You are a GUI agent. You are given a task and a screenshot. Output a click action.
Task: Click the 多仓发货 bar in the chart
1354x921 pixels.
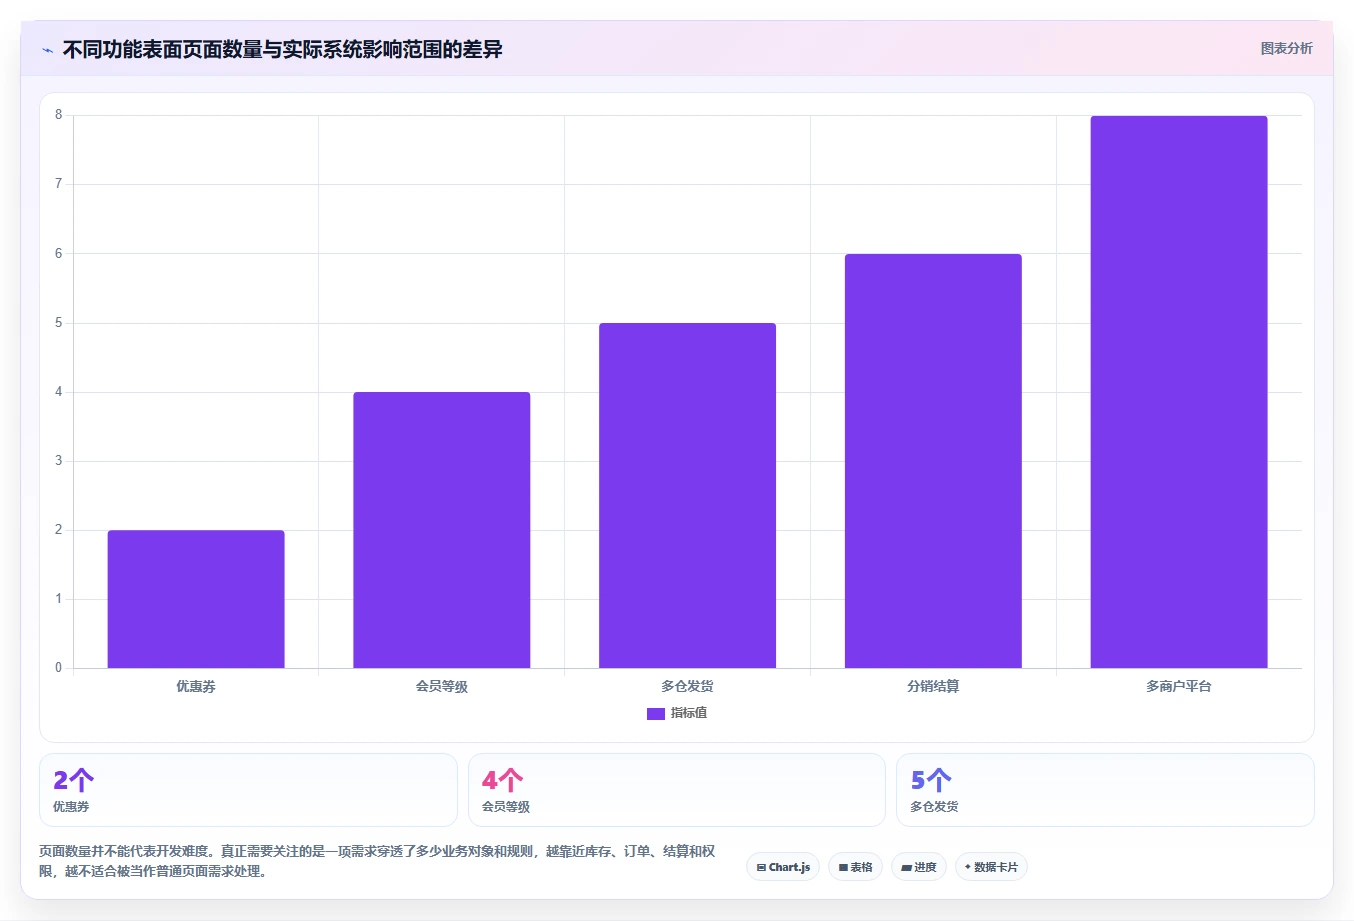[687, 495]
